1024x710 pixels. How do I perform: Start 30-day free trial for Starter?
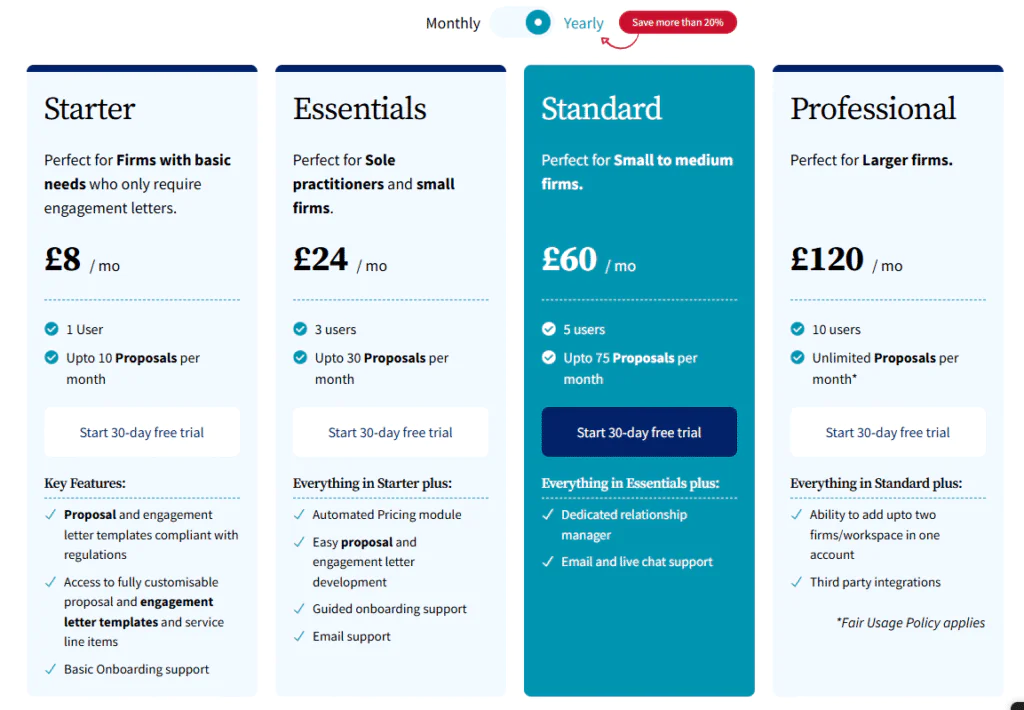point(142,432)
